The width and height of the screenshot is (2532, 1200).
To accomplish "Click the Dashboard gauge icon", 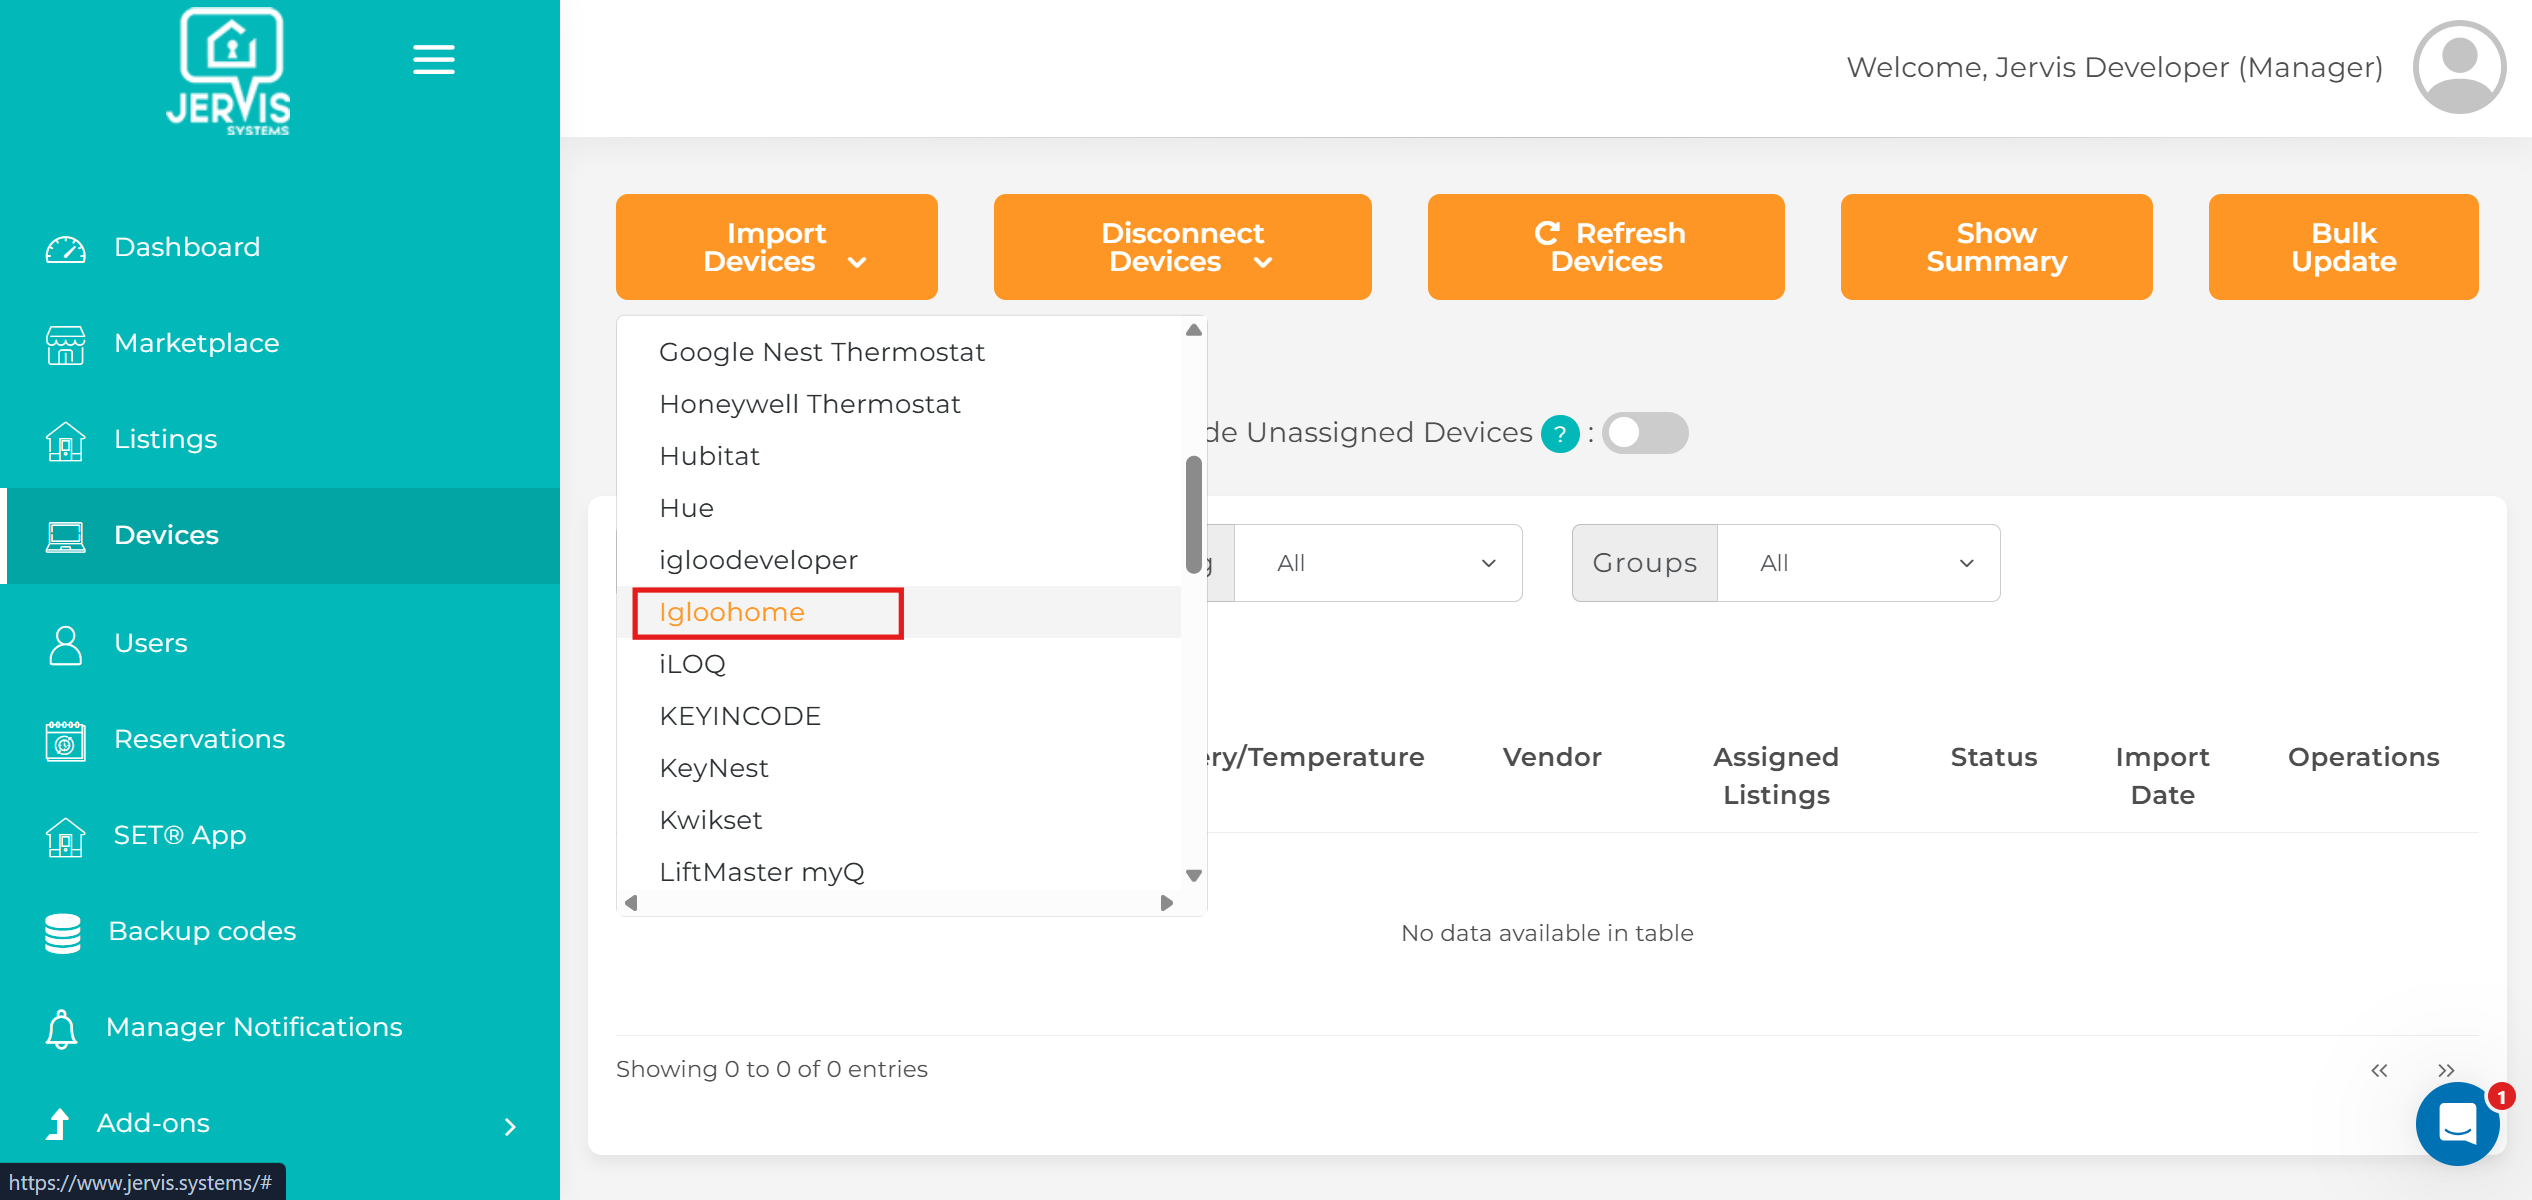I will pos(66,248).
